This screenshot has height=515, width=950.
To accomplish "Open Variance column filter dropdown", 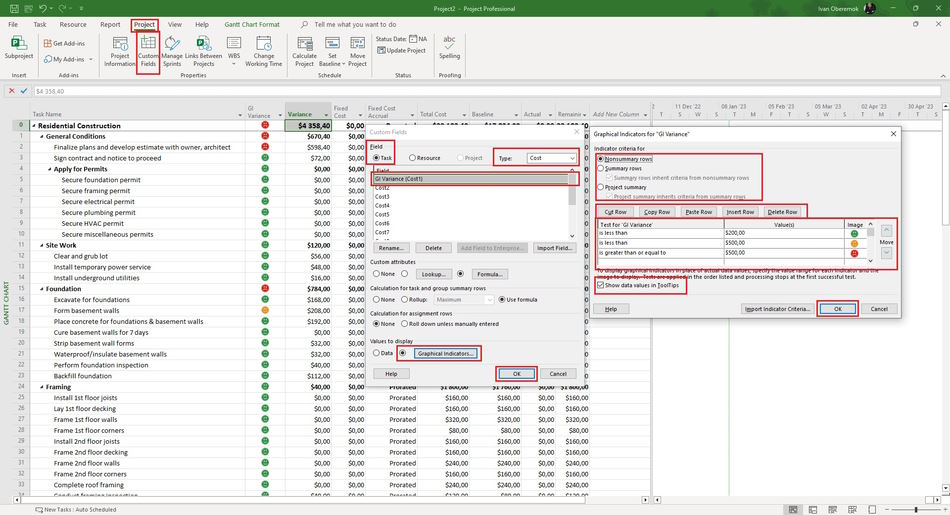I will [327, 115].
